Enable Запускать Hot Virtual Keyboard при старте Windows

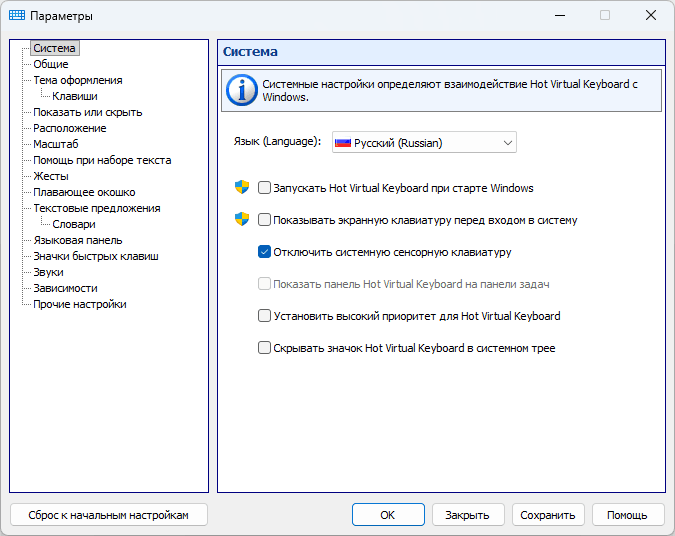click(264, 188)
